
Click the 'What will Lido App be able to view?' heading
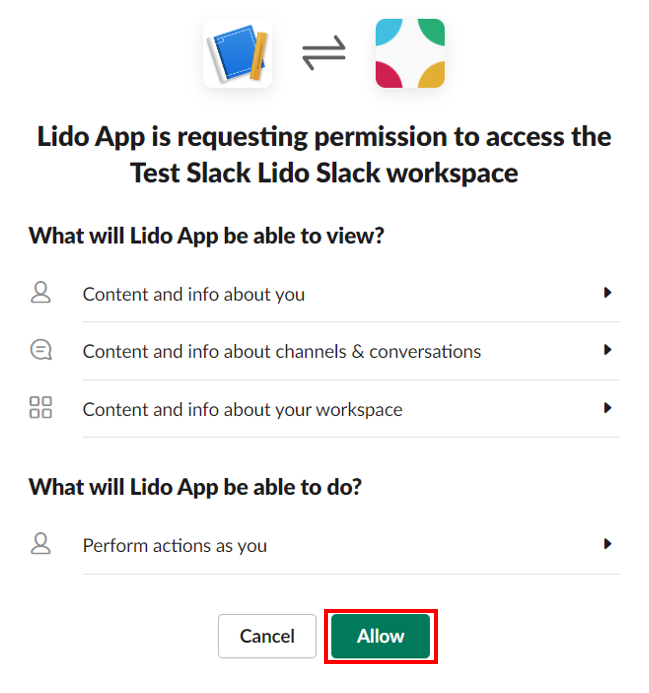[x=206, y=236]
